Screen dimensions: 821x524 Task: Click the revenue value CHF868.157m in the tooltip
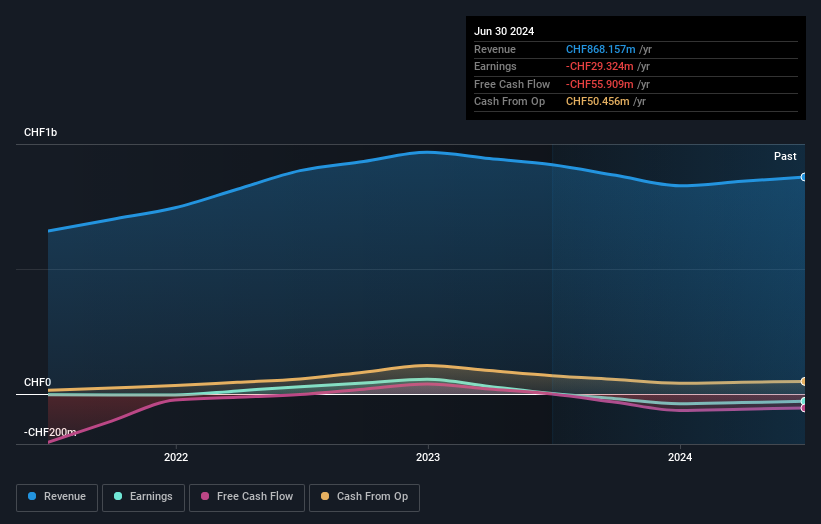coord(601,49)
